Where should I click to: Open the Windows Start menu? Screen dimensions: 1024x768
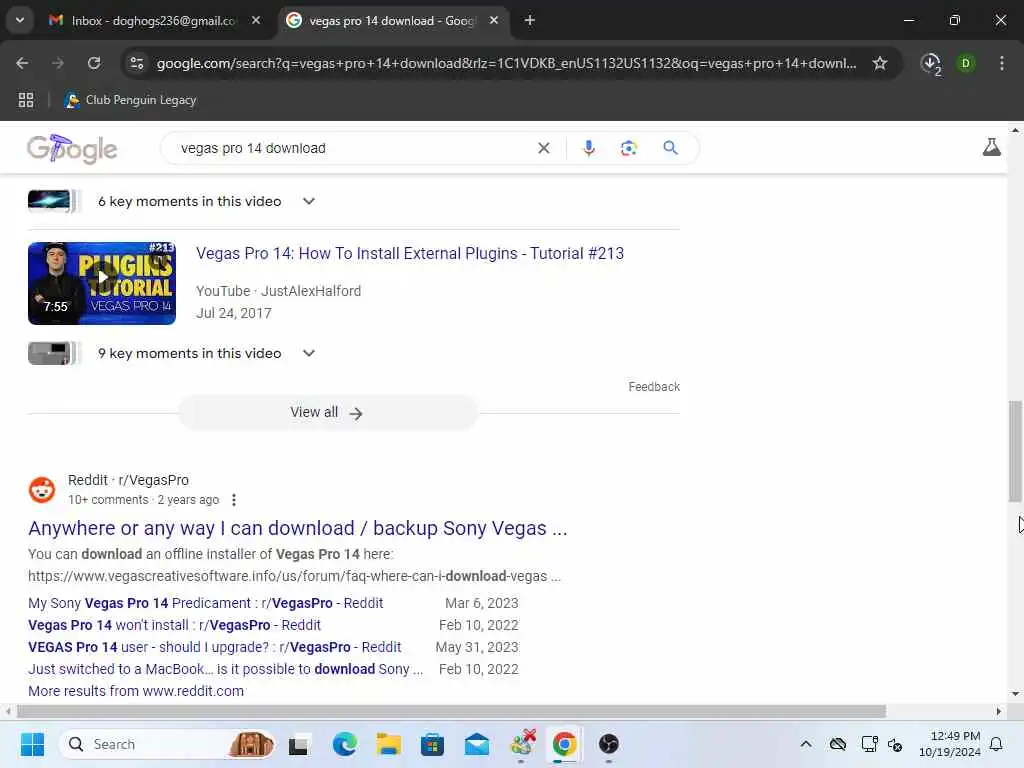[x=32, y=744]
